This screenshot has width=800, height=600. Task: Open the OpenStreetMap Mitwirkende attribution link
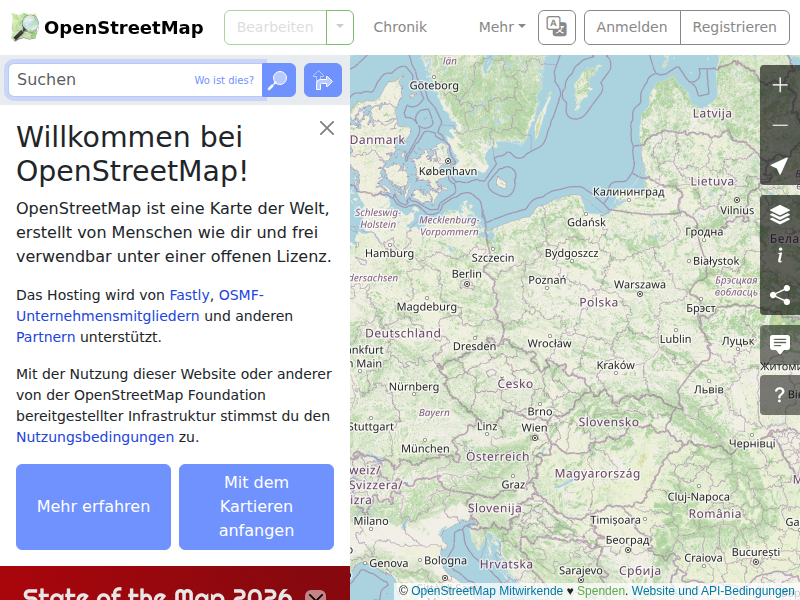pos(487,591)
